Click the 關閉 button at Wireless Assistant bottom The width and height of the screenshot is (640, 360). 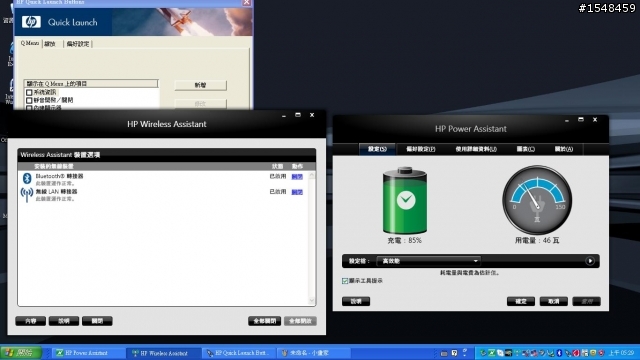pos(97,321)
